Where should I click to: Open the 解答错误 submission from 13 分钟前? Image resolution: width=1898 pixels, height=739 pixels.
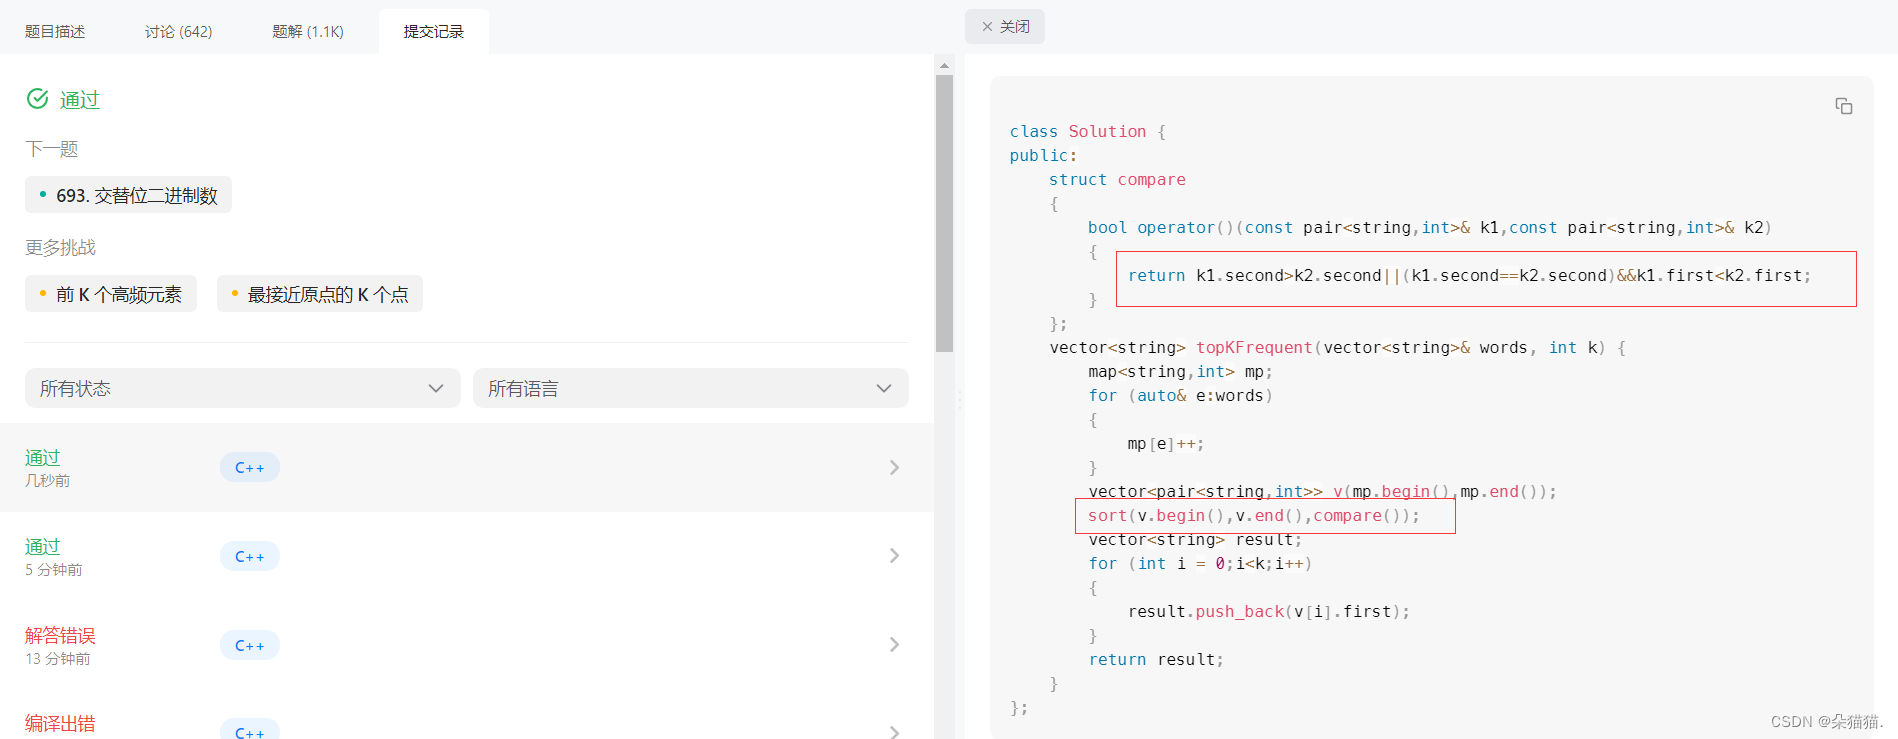pos(467,645)
